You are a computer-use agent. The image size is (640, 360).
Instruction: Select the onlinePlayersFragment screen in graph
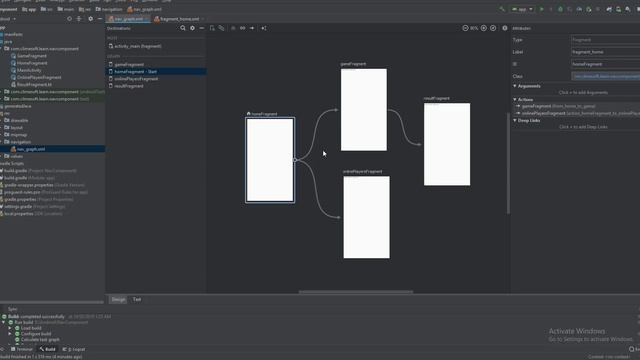(367, 217)
